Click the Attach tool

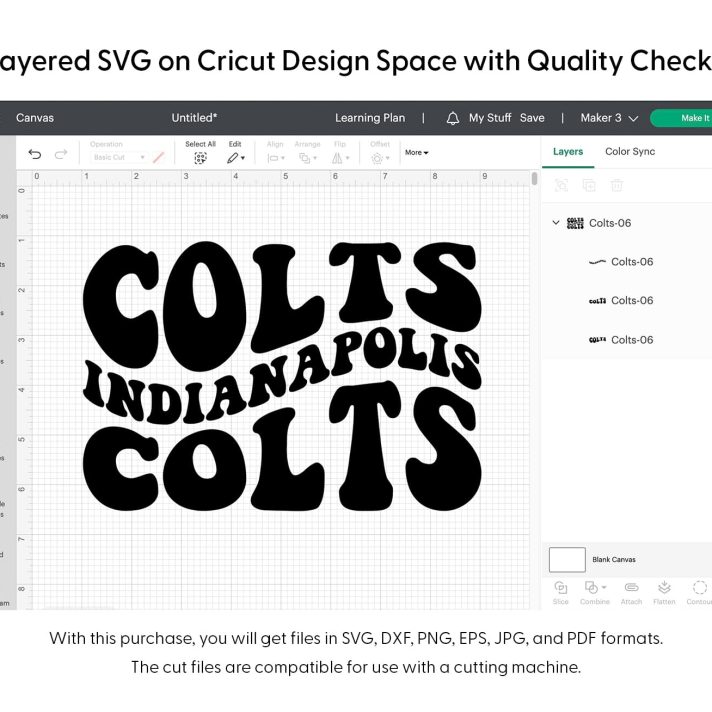point(631,592)
